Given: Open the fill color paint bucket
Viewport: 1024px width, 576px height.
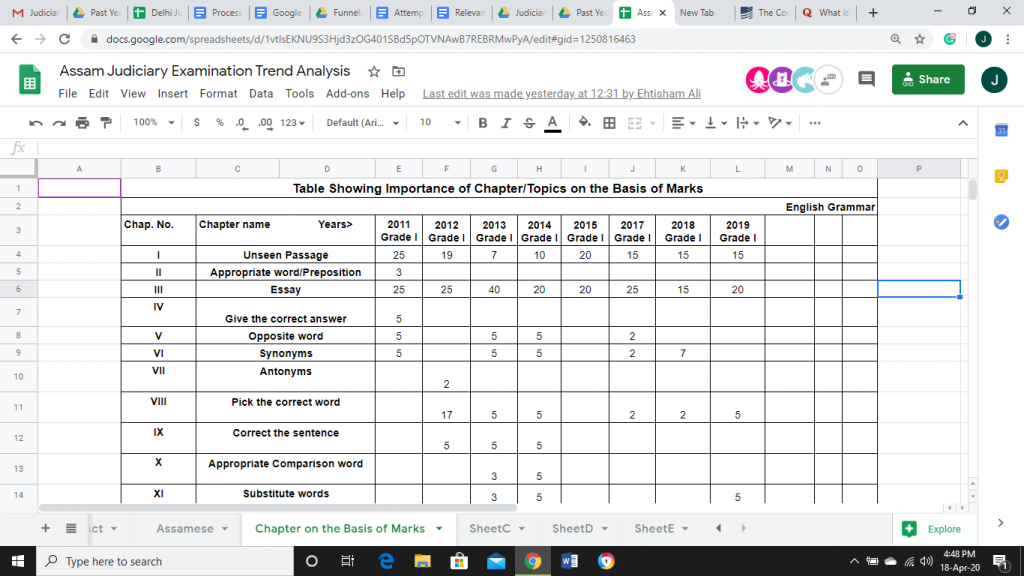Looking at the screenshot, I should pos(583,123).
